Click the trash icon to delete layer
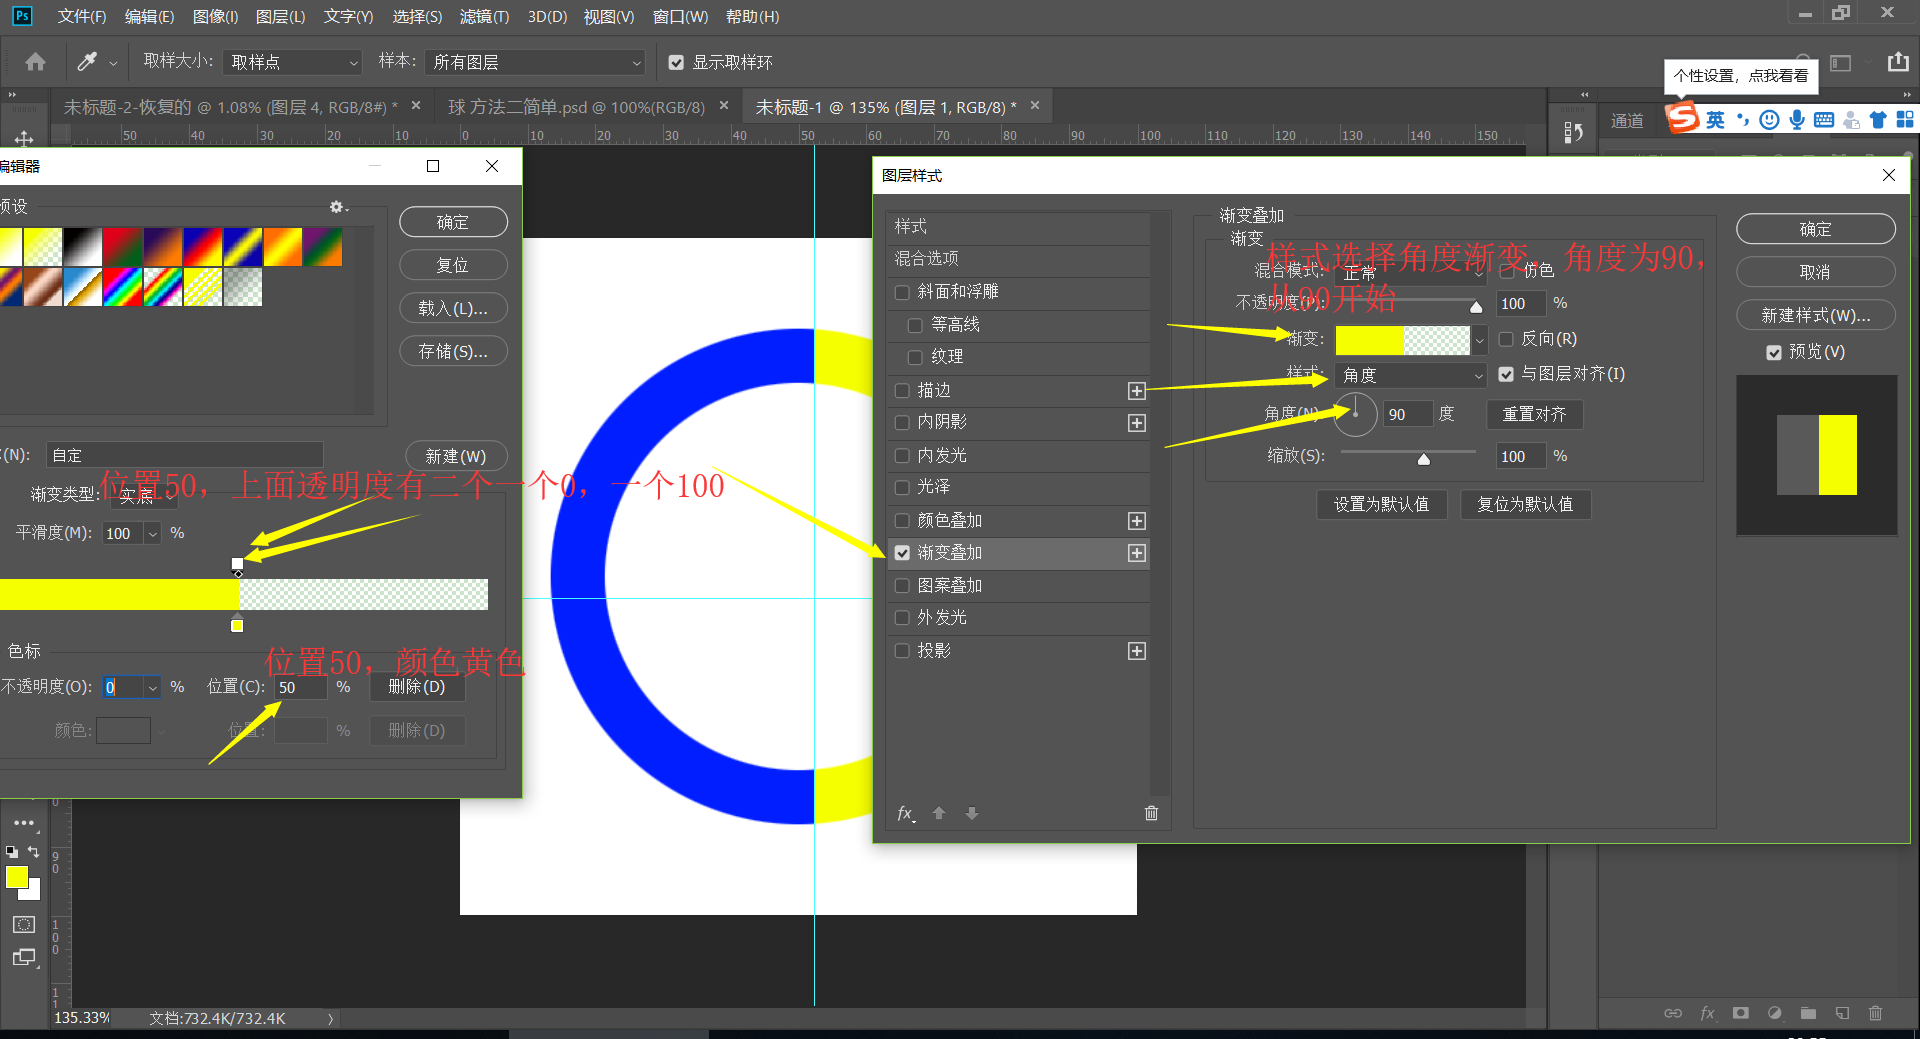1920x1039 pixels. pyautogui.click(x=1875, y=1013)
